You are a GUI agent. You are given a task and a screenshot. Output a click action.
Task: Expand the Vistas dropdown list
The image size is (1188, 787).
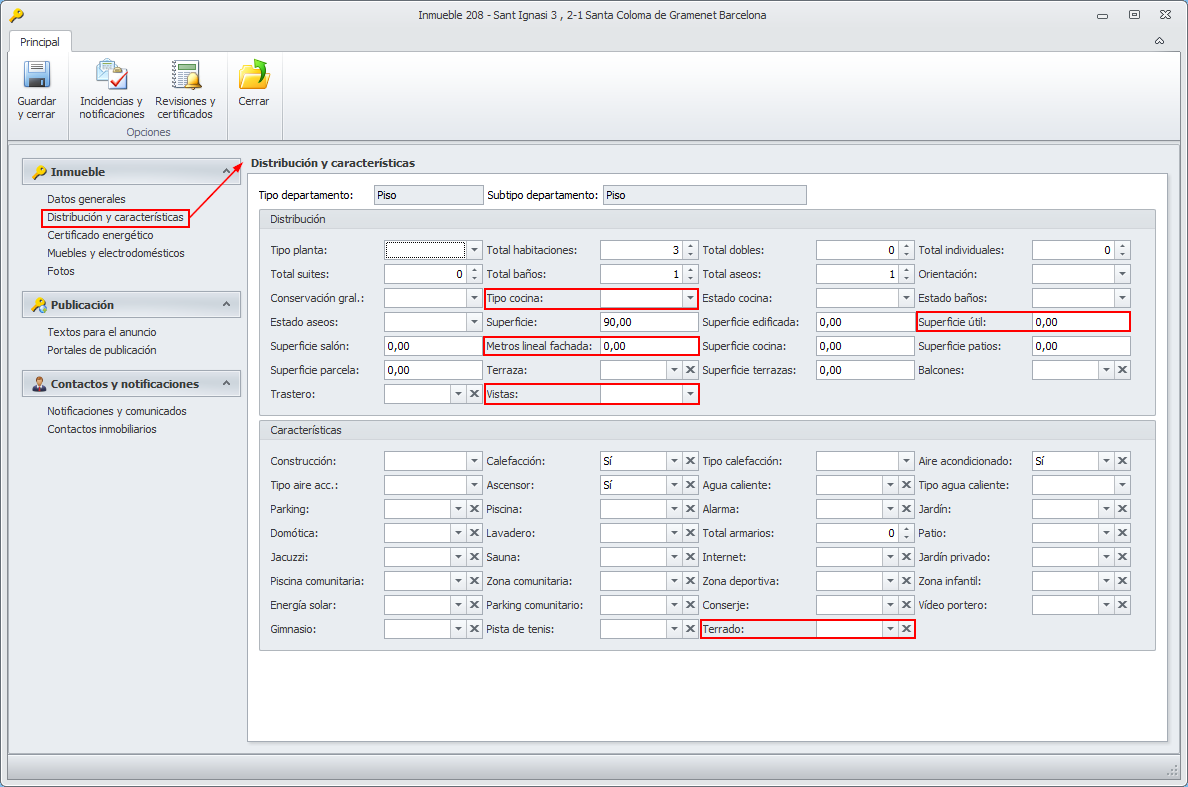coord(689,395)
